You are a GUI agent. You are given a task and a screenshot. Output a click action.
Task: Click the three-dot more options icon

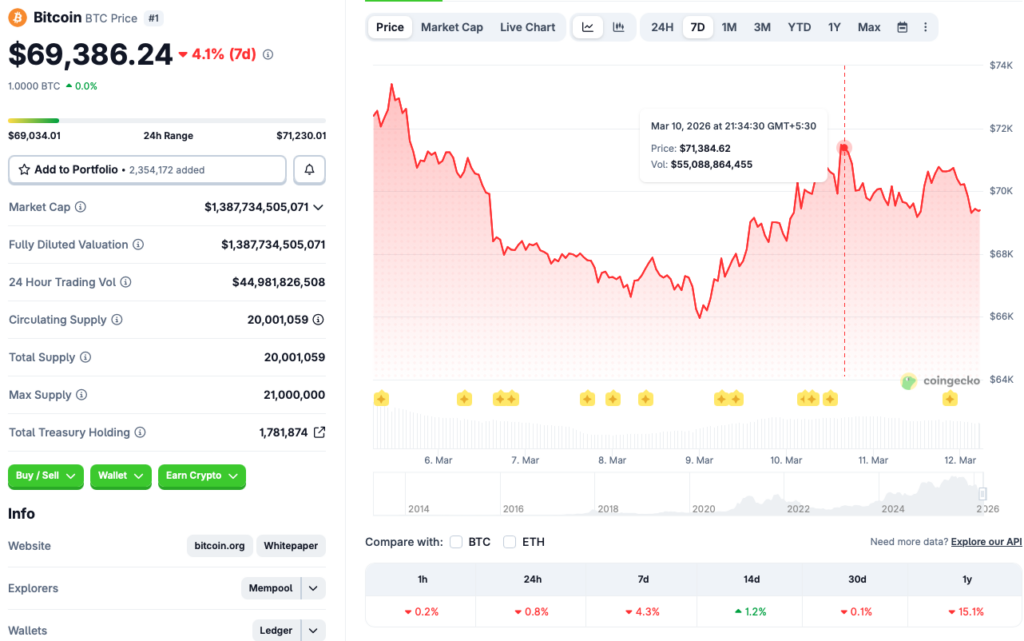926,27
